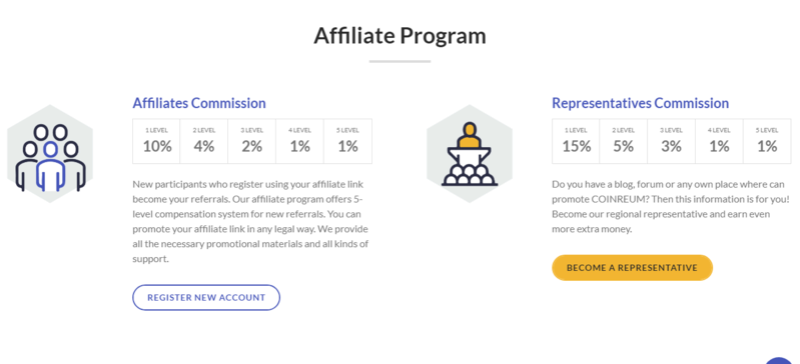Click the representatives speaker podium icon
This screenshot has width=800, height=364.
(469, 154)
